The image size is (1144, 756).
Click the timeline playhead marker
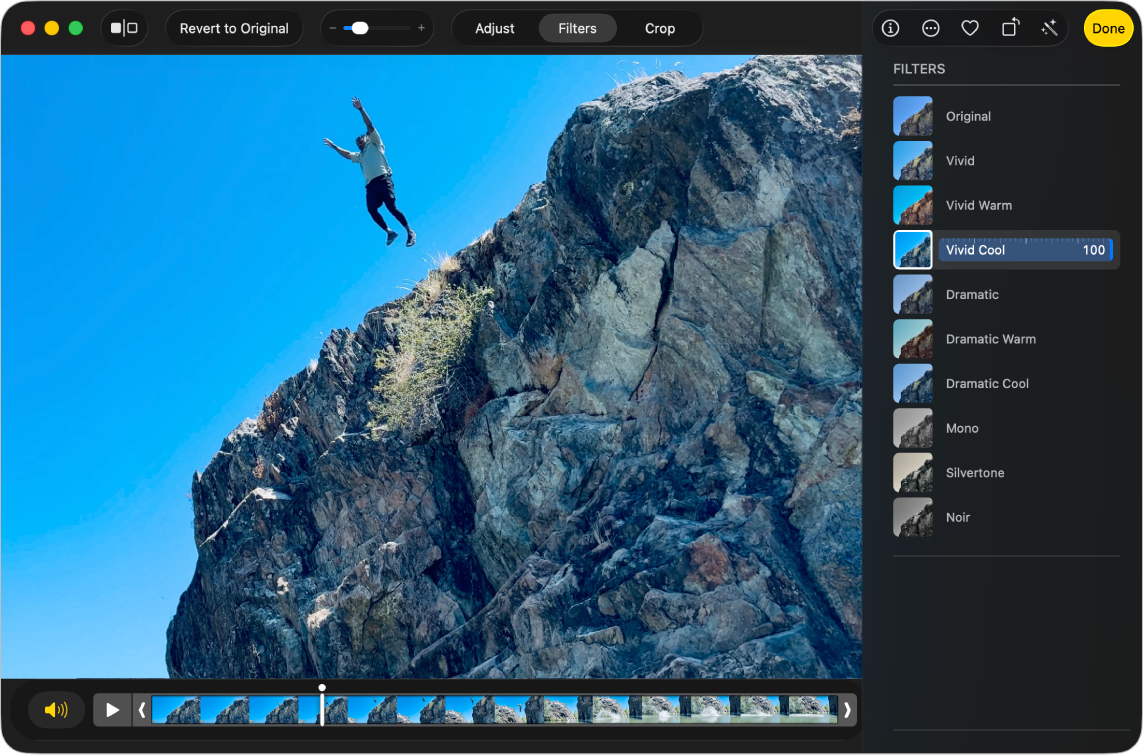(322, 688)
